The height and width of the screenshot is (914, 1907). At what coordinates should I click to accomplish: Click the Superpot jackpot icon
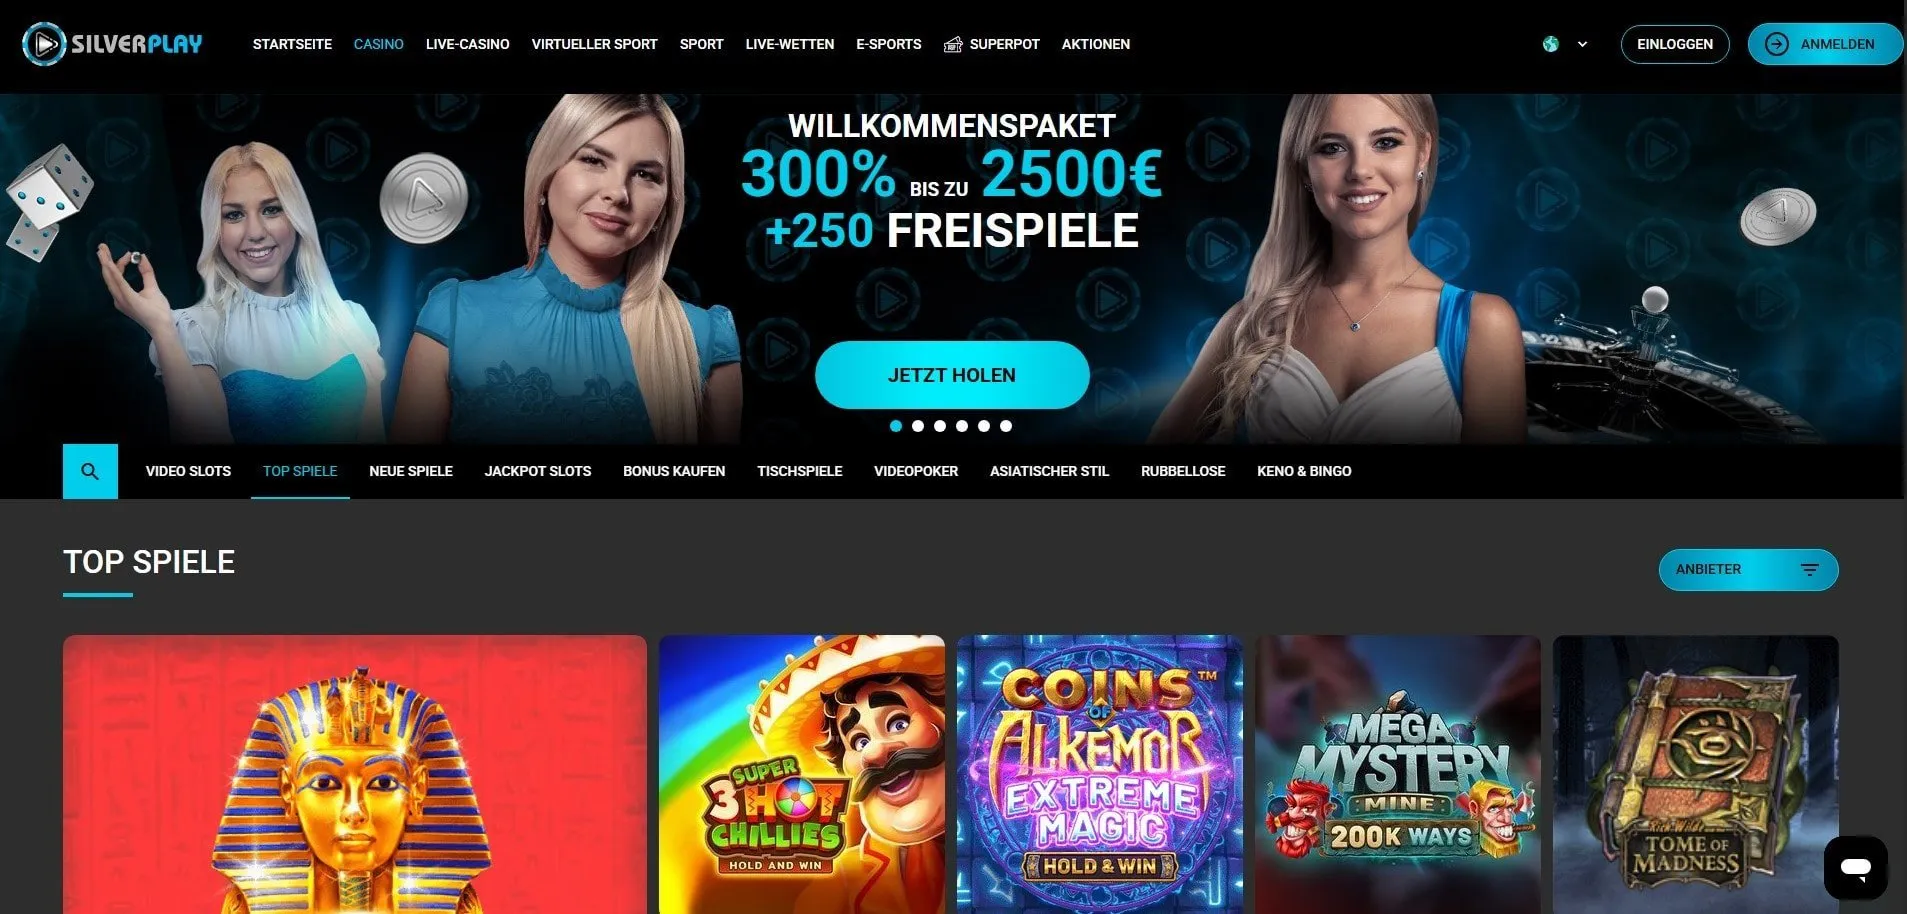tap(953, 44)
